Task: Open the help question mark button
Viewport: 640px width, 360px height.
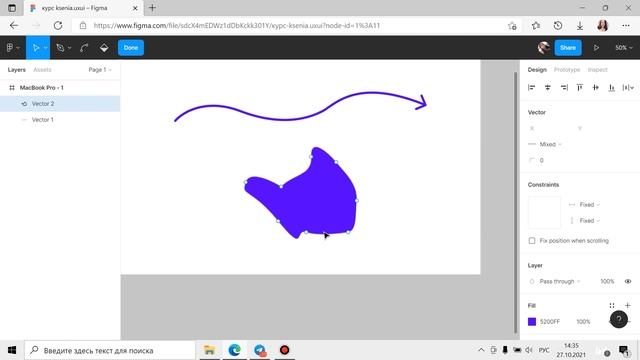Action: (x=619, y=319)
